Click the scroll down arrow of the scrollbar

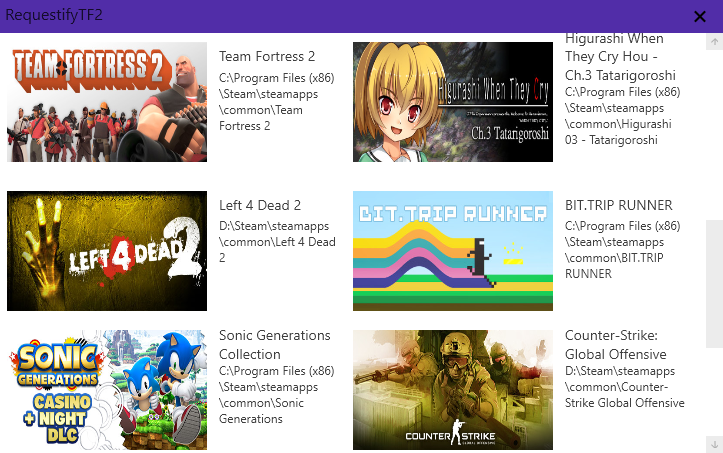714,445
